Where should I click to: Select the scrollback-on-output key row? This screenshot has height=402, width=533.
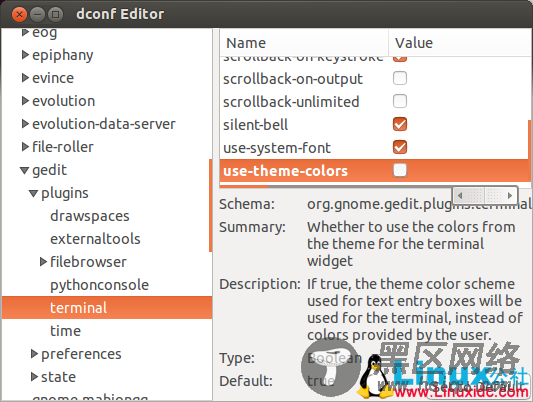(x=374, y=78)
